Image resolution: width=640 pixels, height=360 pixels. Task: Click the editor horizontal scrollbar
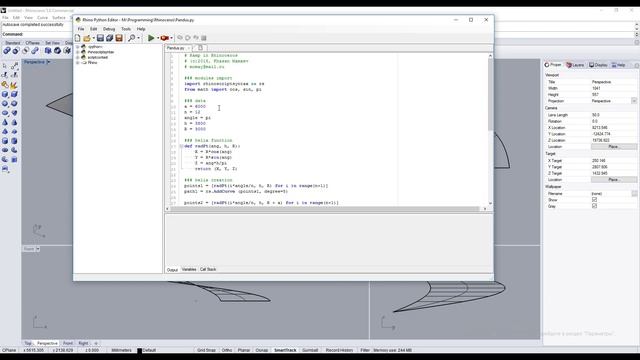pos(324,209)
